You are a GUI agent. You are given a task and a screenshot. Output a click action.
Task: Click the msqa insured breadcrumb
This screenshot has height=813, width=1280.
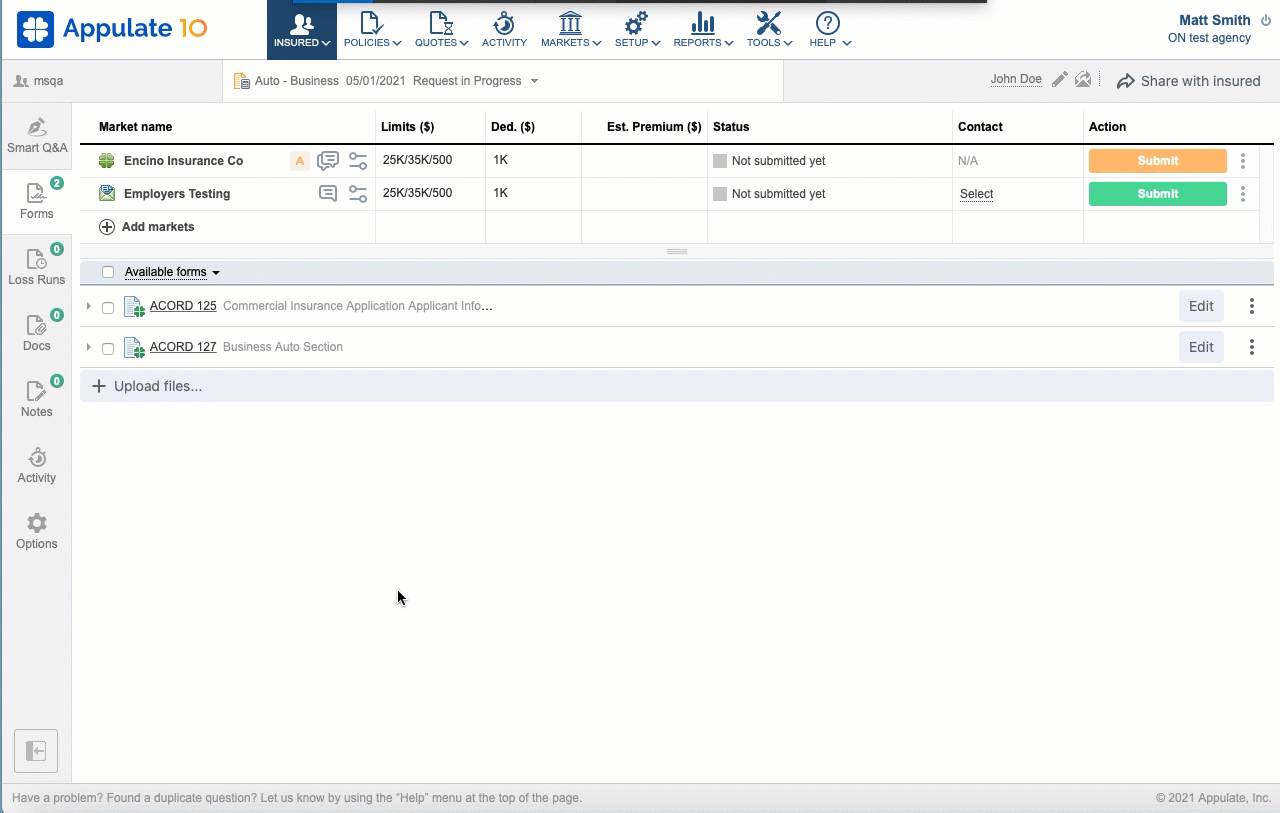pos(40,81)
